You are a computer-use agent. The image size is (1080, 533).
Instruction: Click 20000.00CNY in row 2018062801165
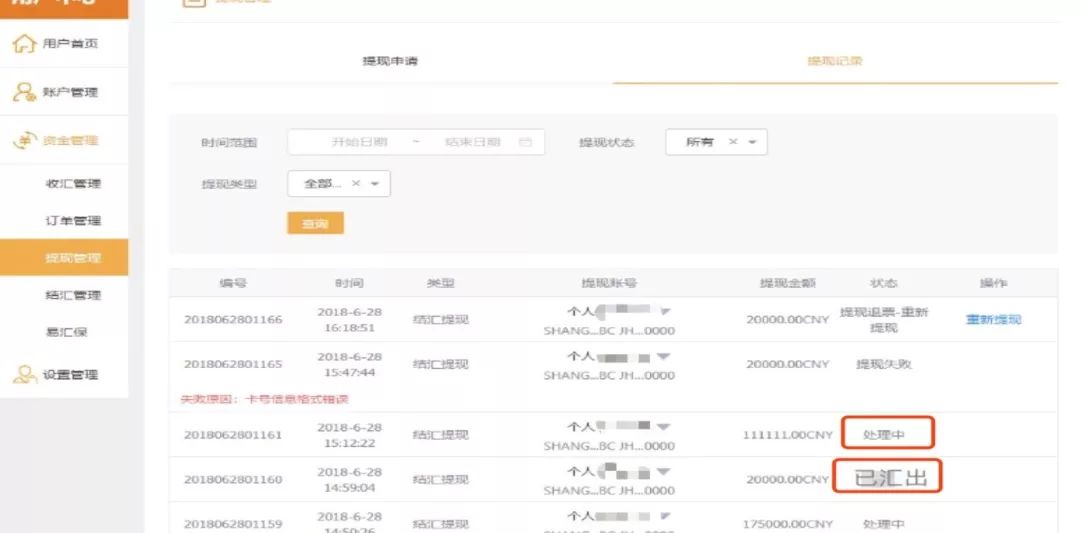[787, 364]
